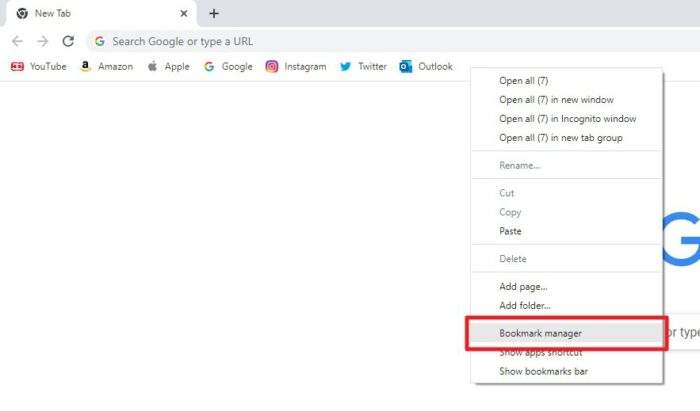
Task: Open the Instagram bookmark
Action: click(296, 66)
